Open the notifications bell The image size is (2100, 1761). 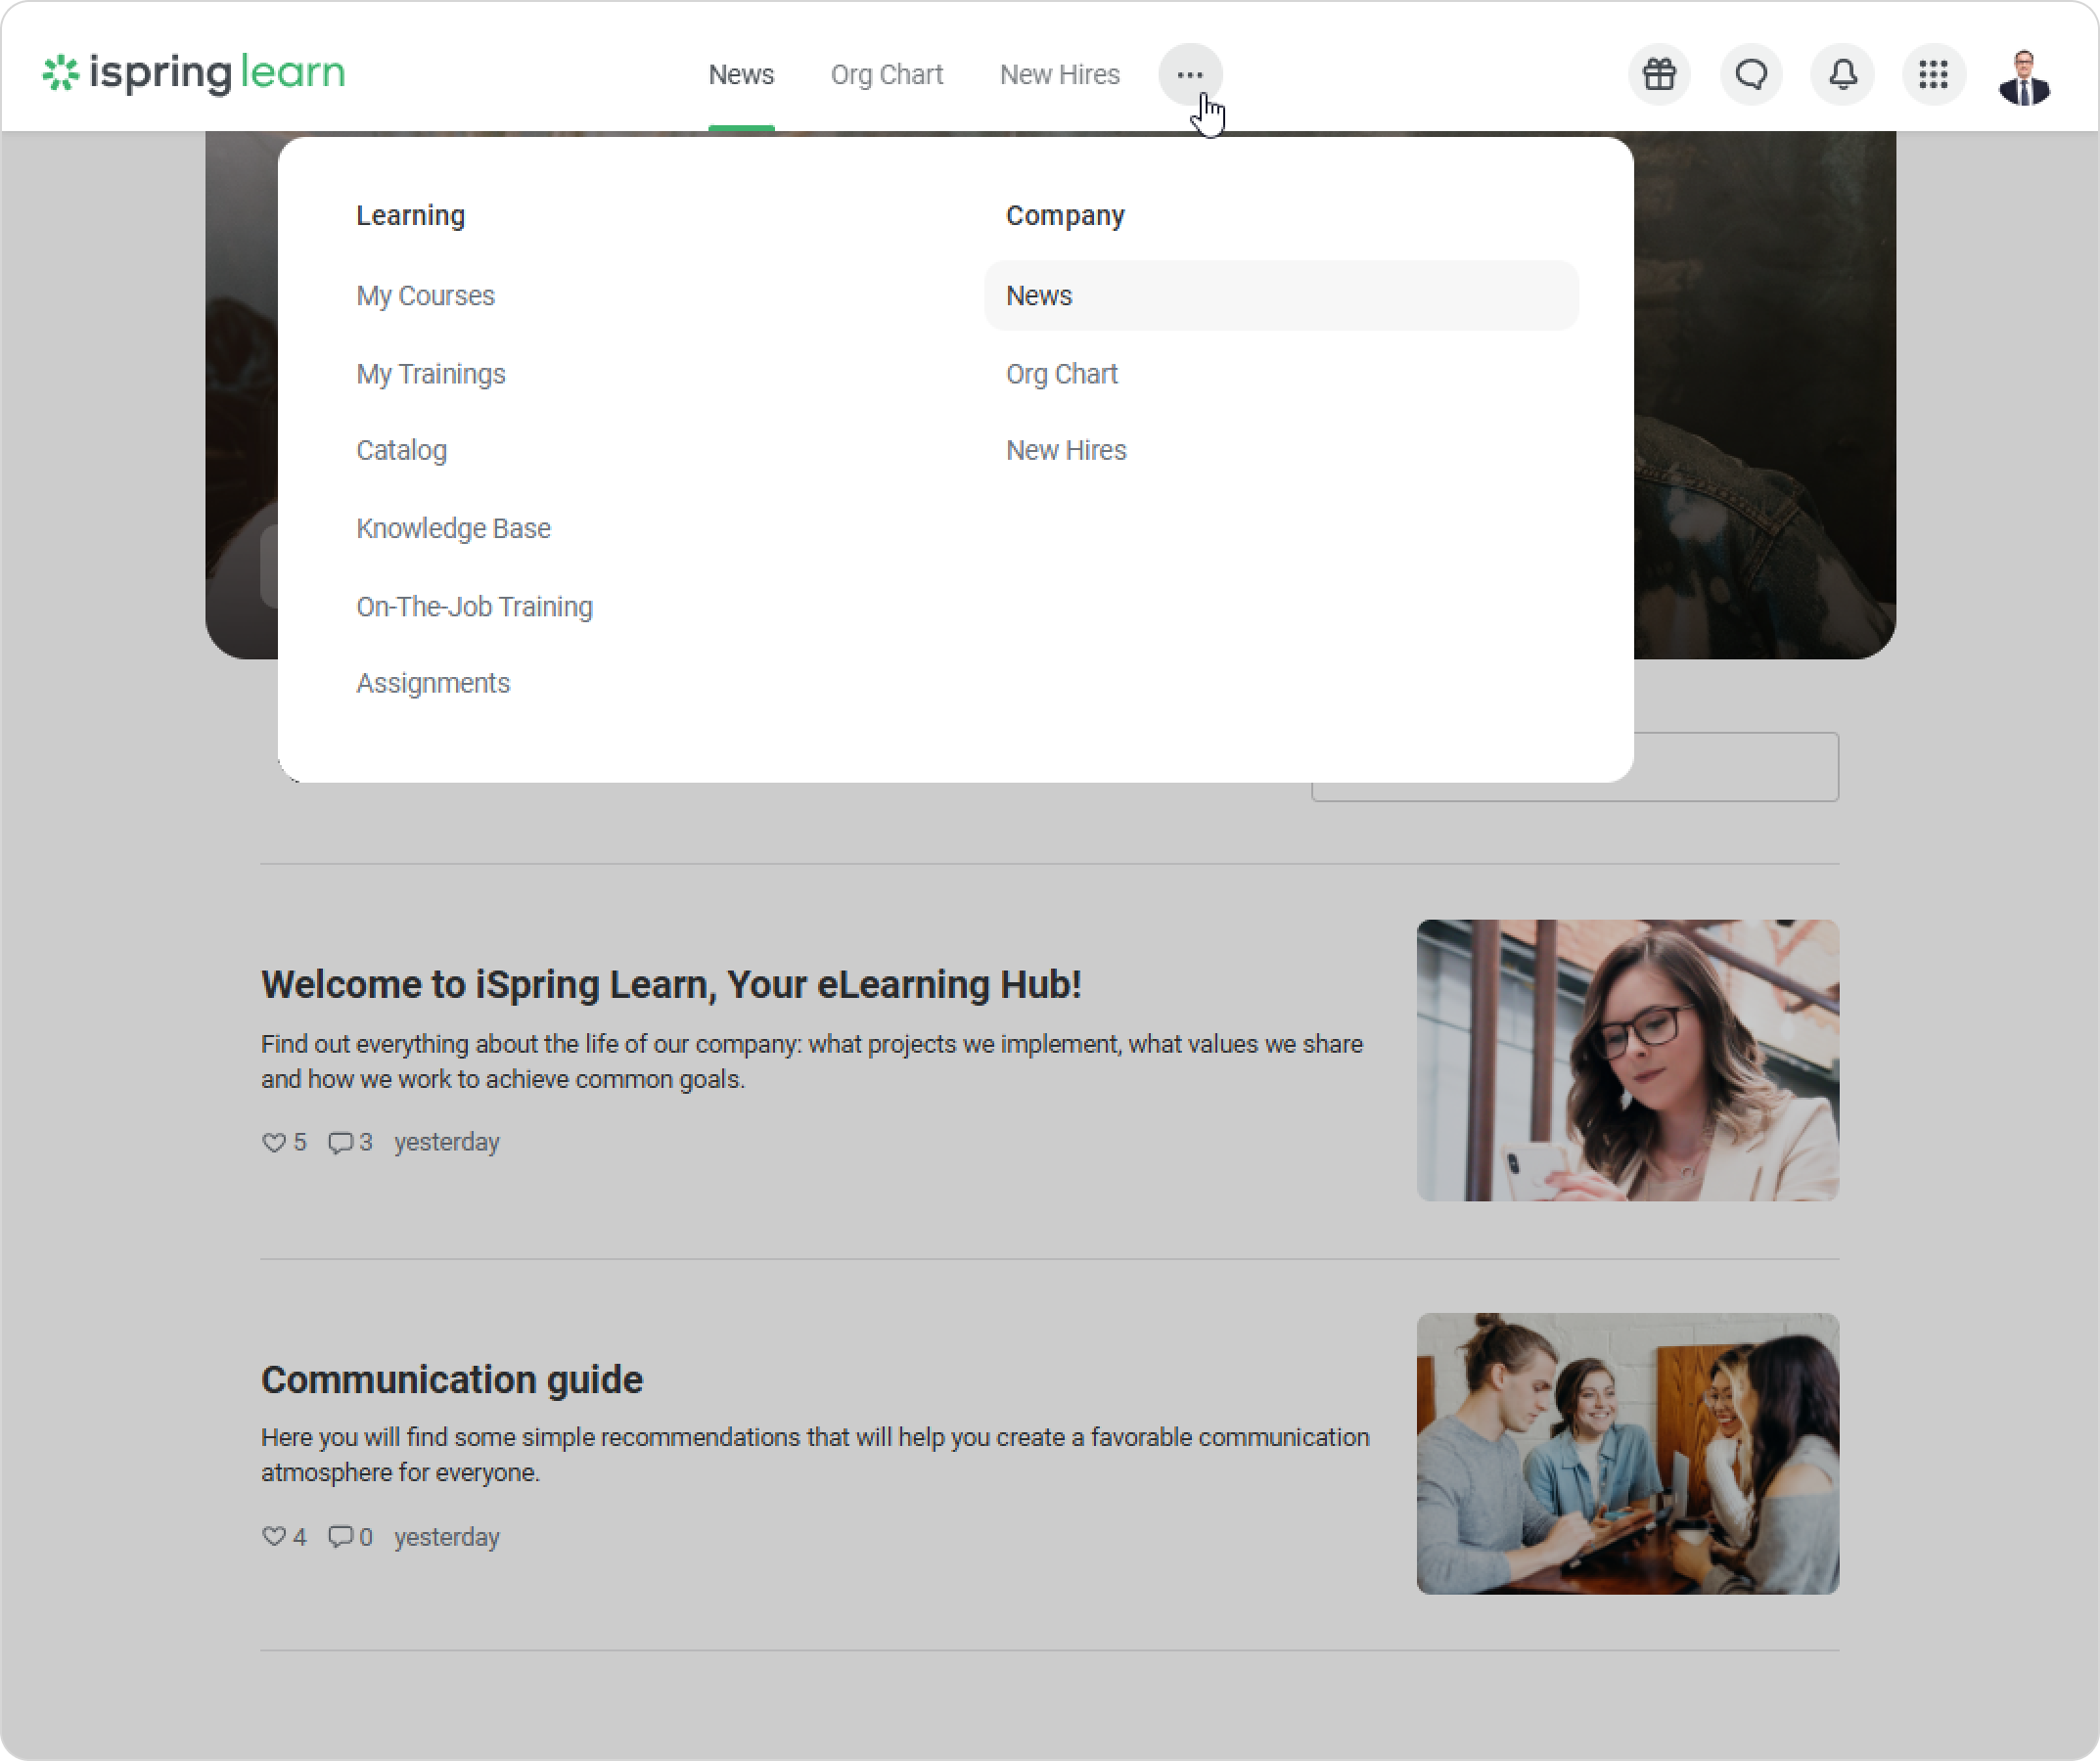tap(1842, 74)
